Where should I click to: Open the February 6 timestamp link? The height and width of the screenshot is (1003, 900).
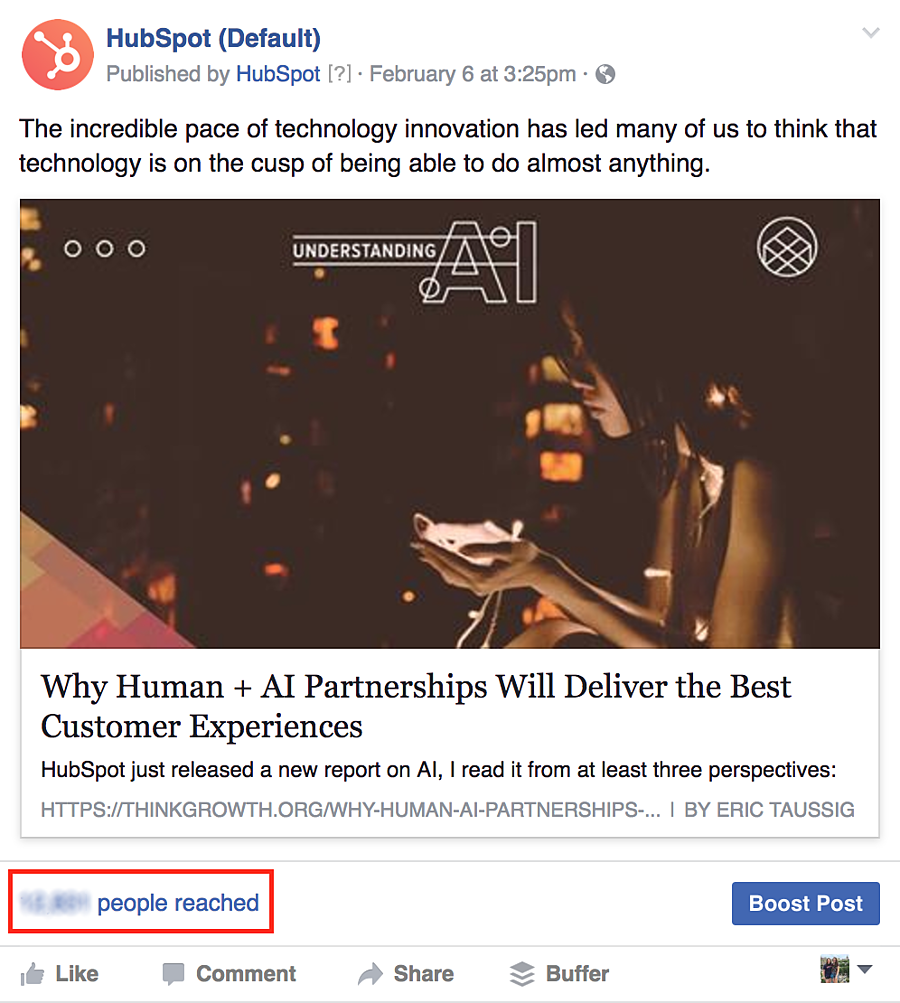click(473, 74)
